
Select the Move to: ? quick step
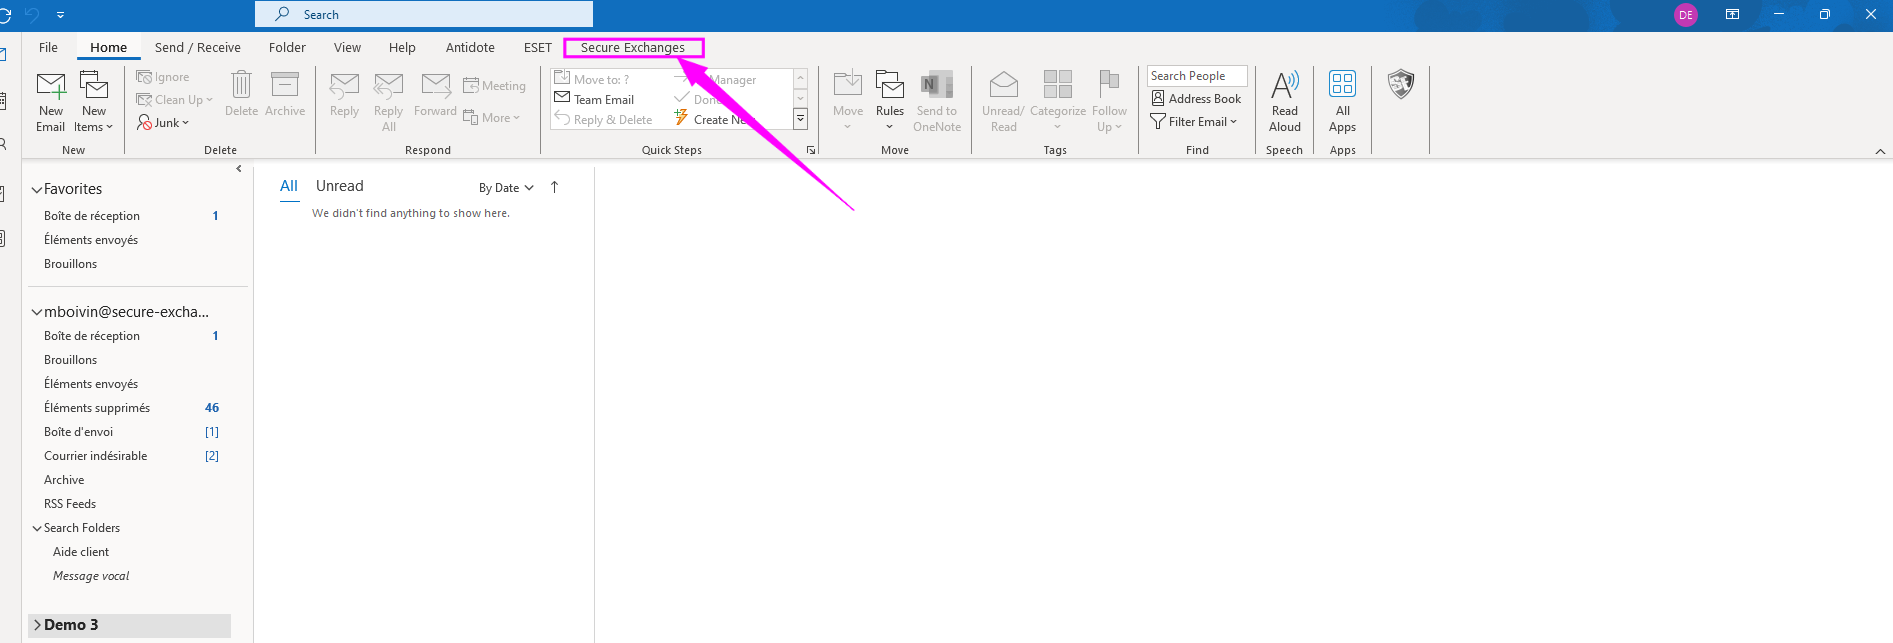pyautogui.click(x=592, y=79)
